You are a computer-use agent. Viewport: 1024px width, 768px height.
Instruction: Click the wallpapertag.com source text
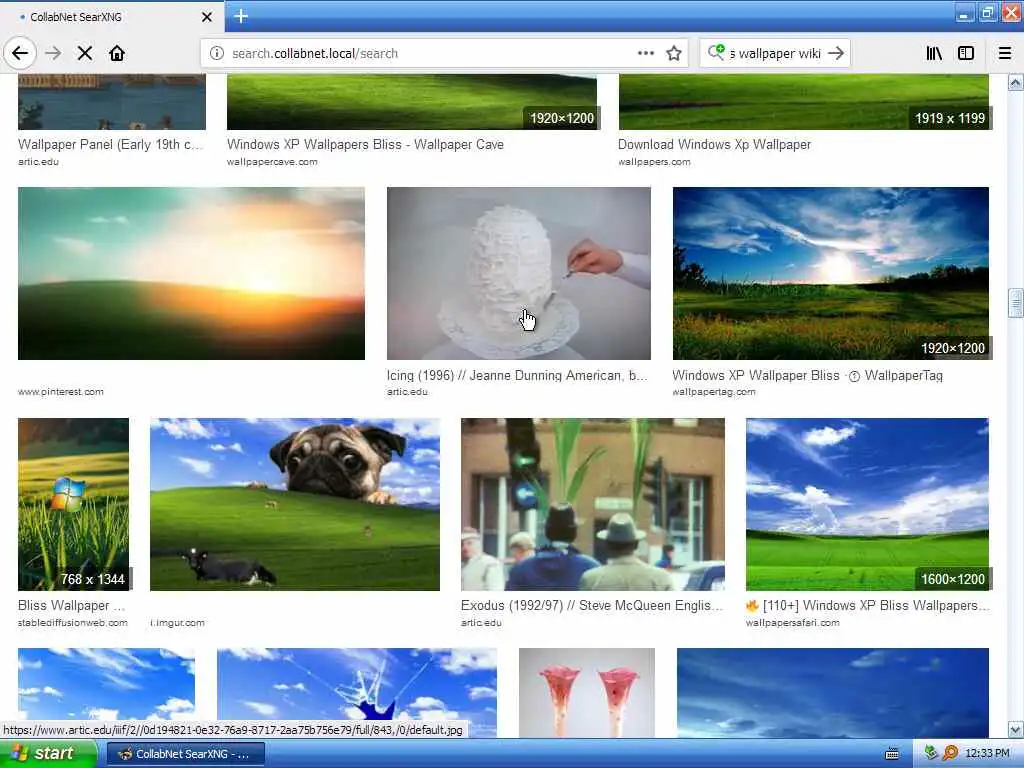[x=714, y=392]
